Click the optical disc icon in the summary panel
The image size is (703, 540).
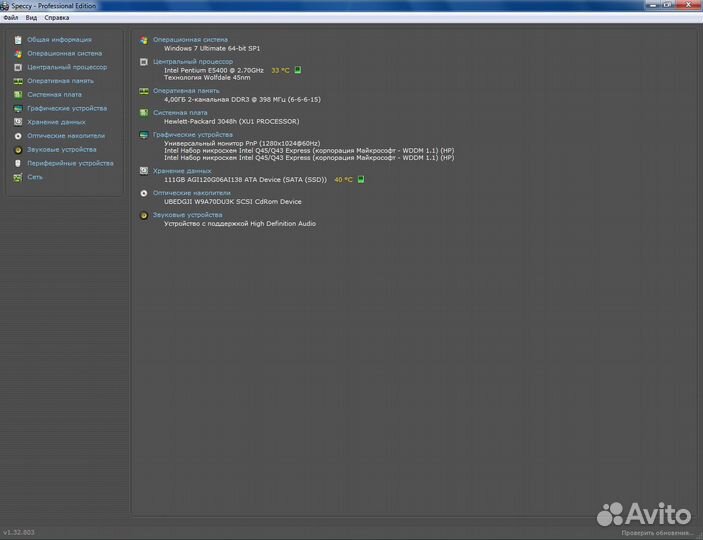(144, 193)
